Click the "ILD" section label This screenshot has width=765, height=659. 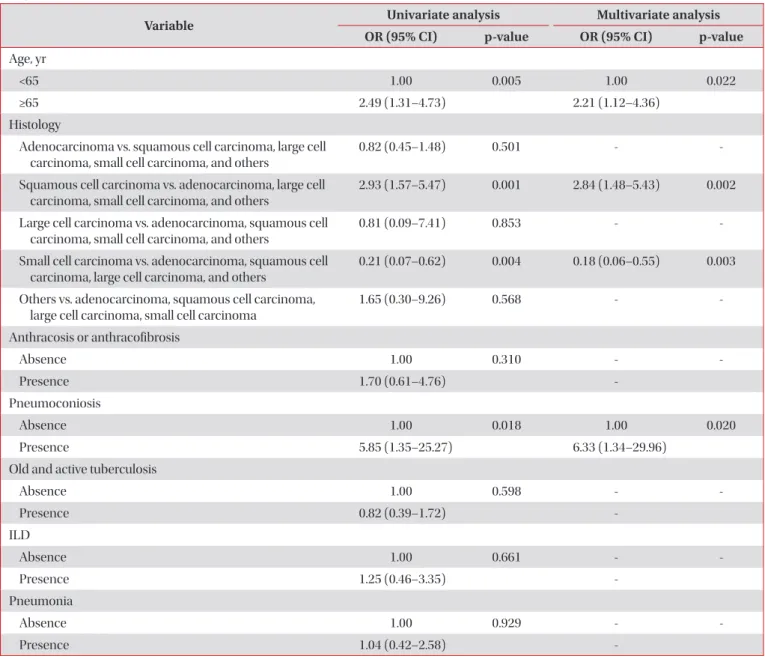point(20,535)
